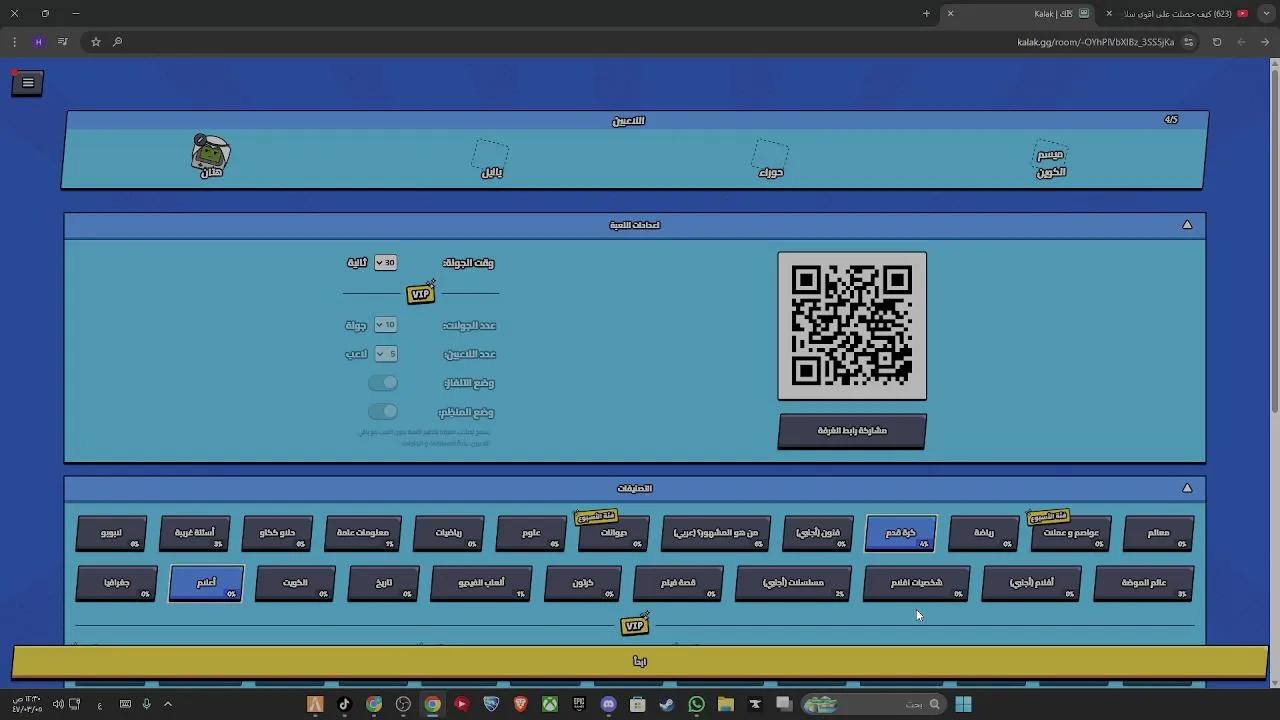1280x720 pixels.
Task: Click the active Chrome icon in the taskbar
Action: coord(432,704)
